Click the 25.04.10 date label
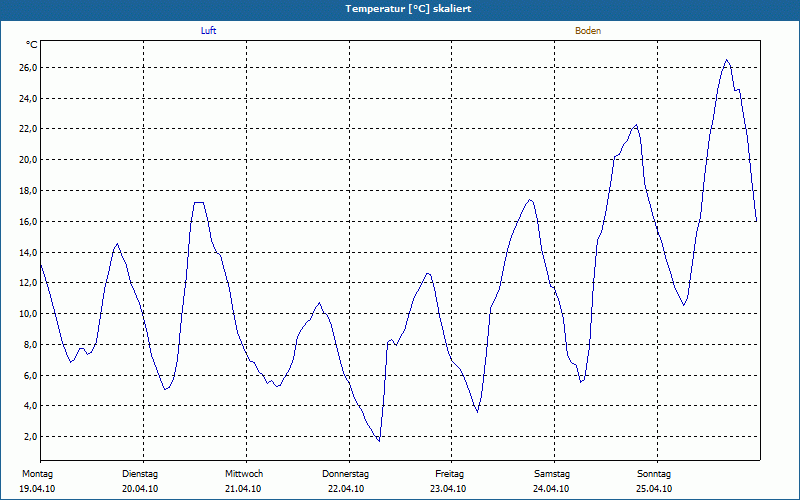 (654, 489)
